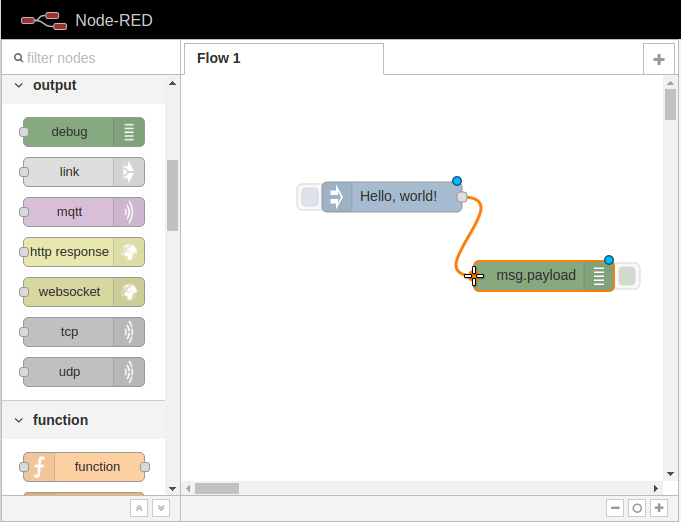Select the websocket output node

coord(84,292)
